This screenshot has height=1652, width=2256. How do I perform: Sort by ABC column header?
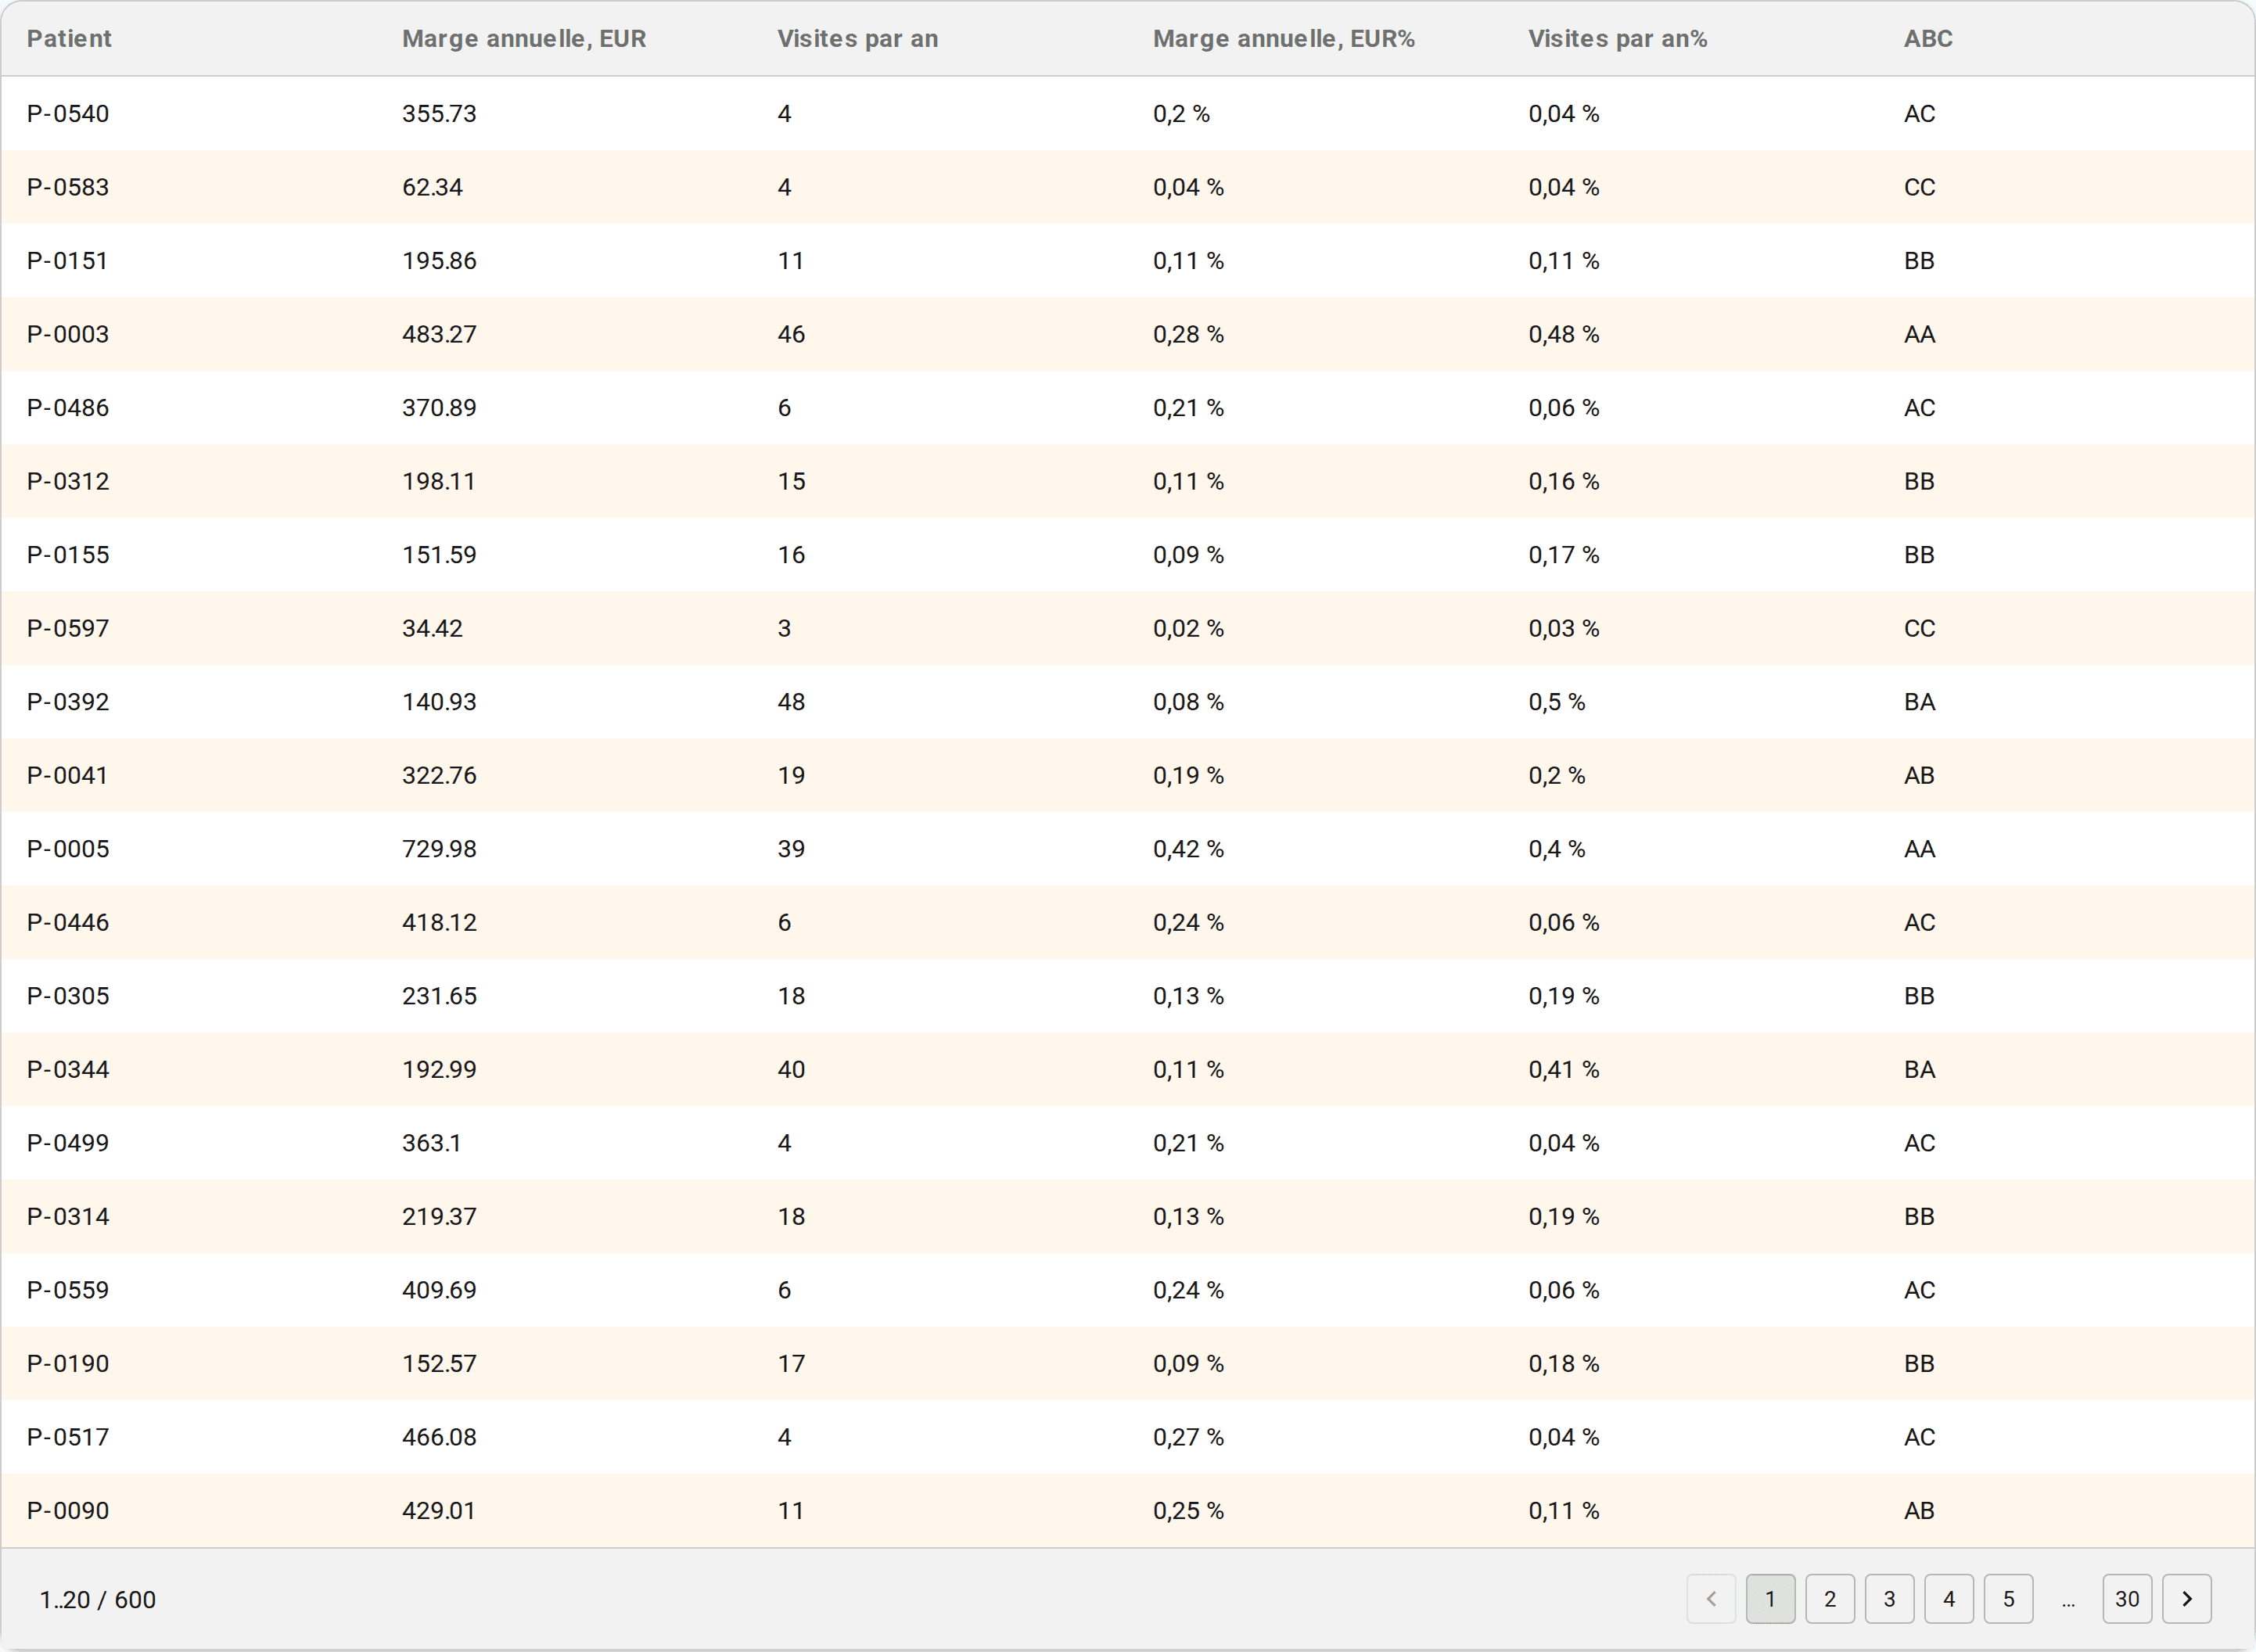(x=1928, y=39)
